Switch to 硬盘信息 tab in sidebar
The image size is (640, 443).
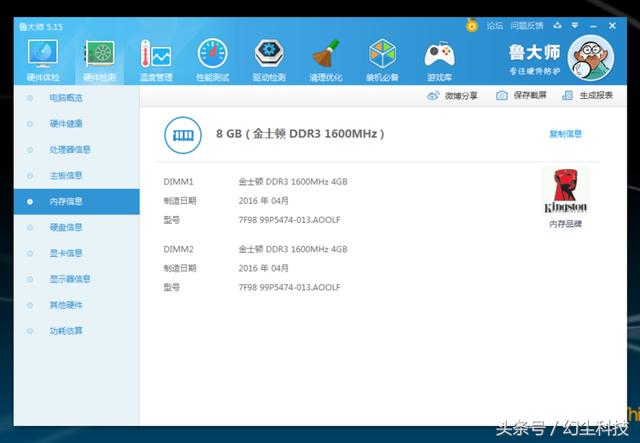tap(66, 227)
